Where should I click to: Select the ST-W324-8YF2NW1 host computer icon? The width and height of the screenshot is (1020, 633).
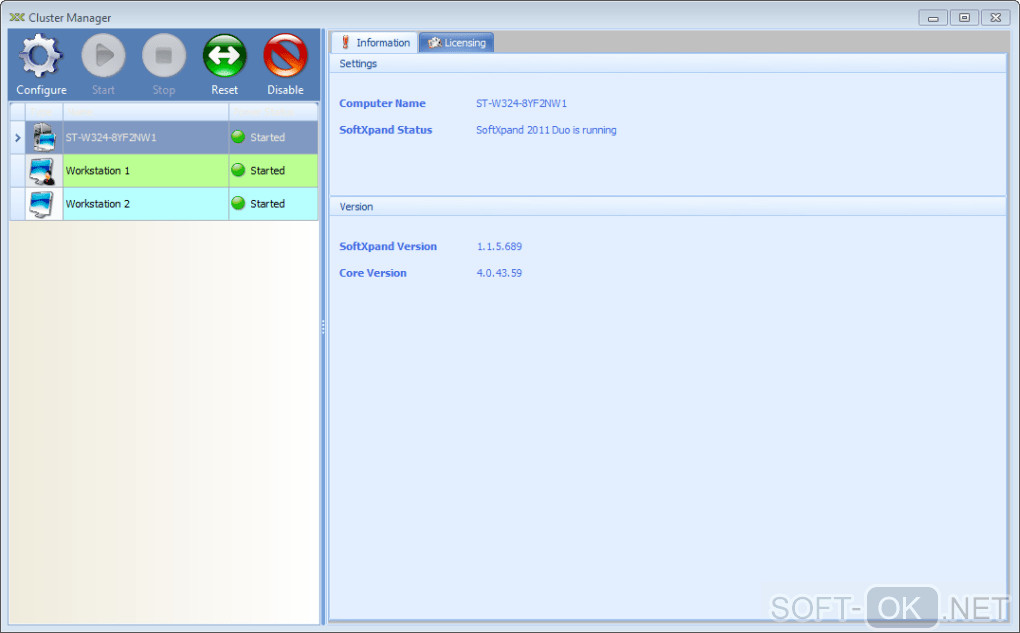[x=44, y=137]
